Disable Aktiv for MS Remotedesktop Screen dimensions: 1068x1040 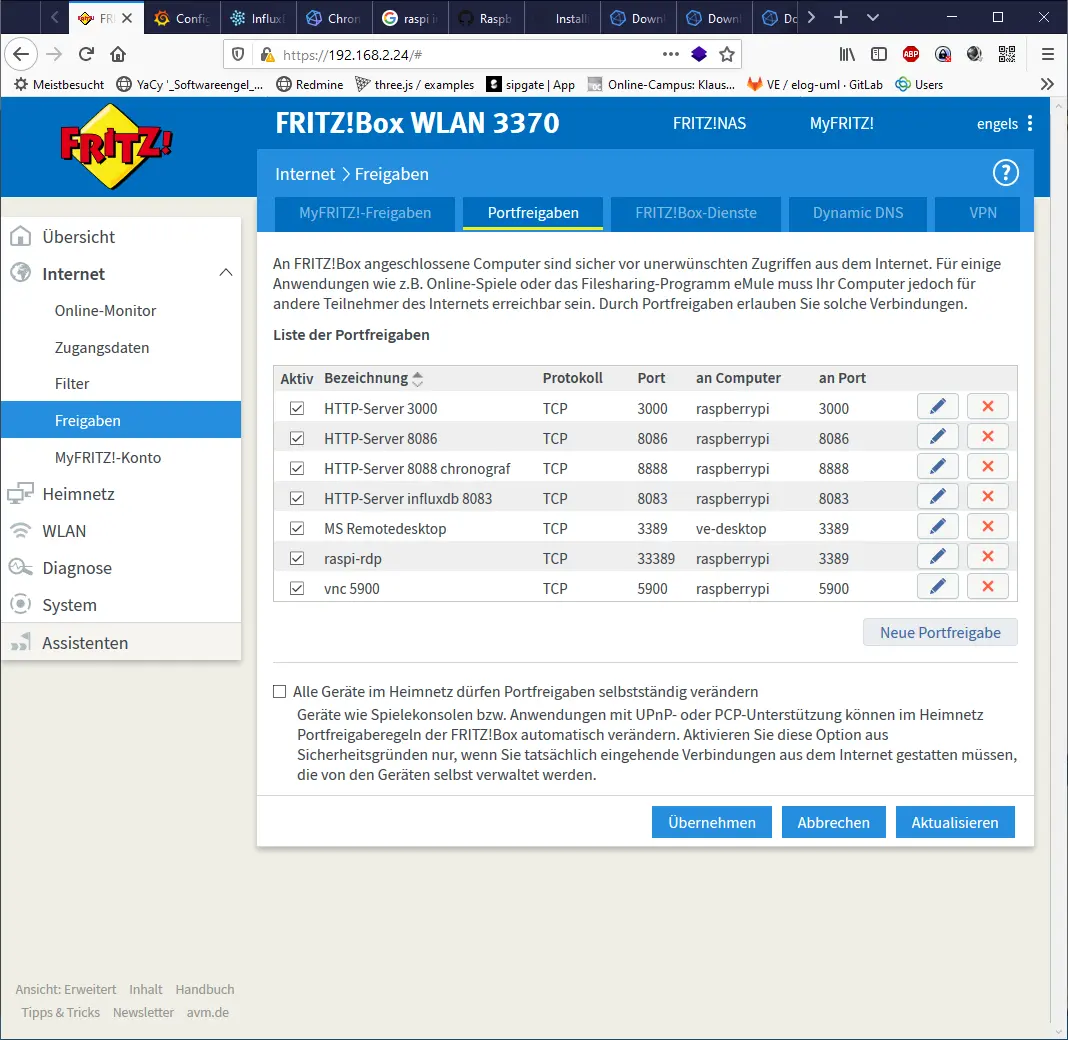point(296,528)
